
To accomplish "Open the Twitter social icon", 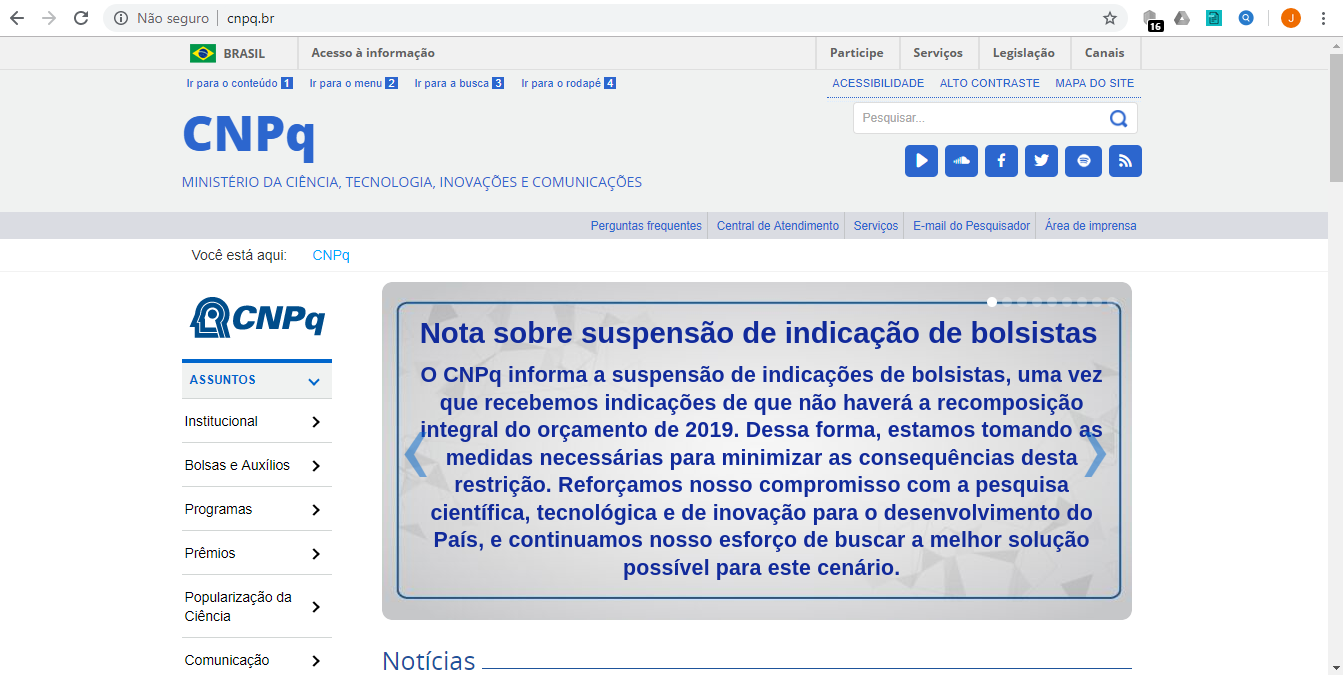I will tap(1041, 161).
